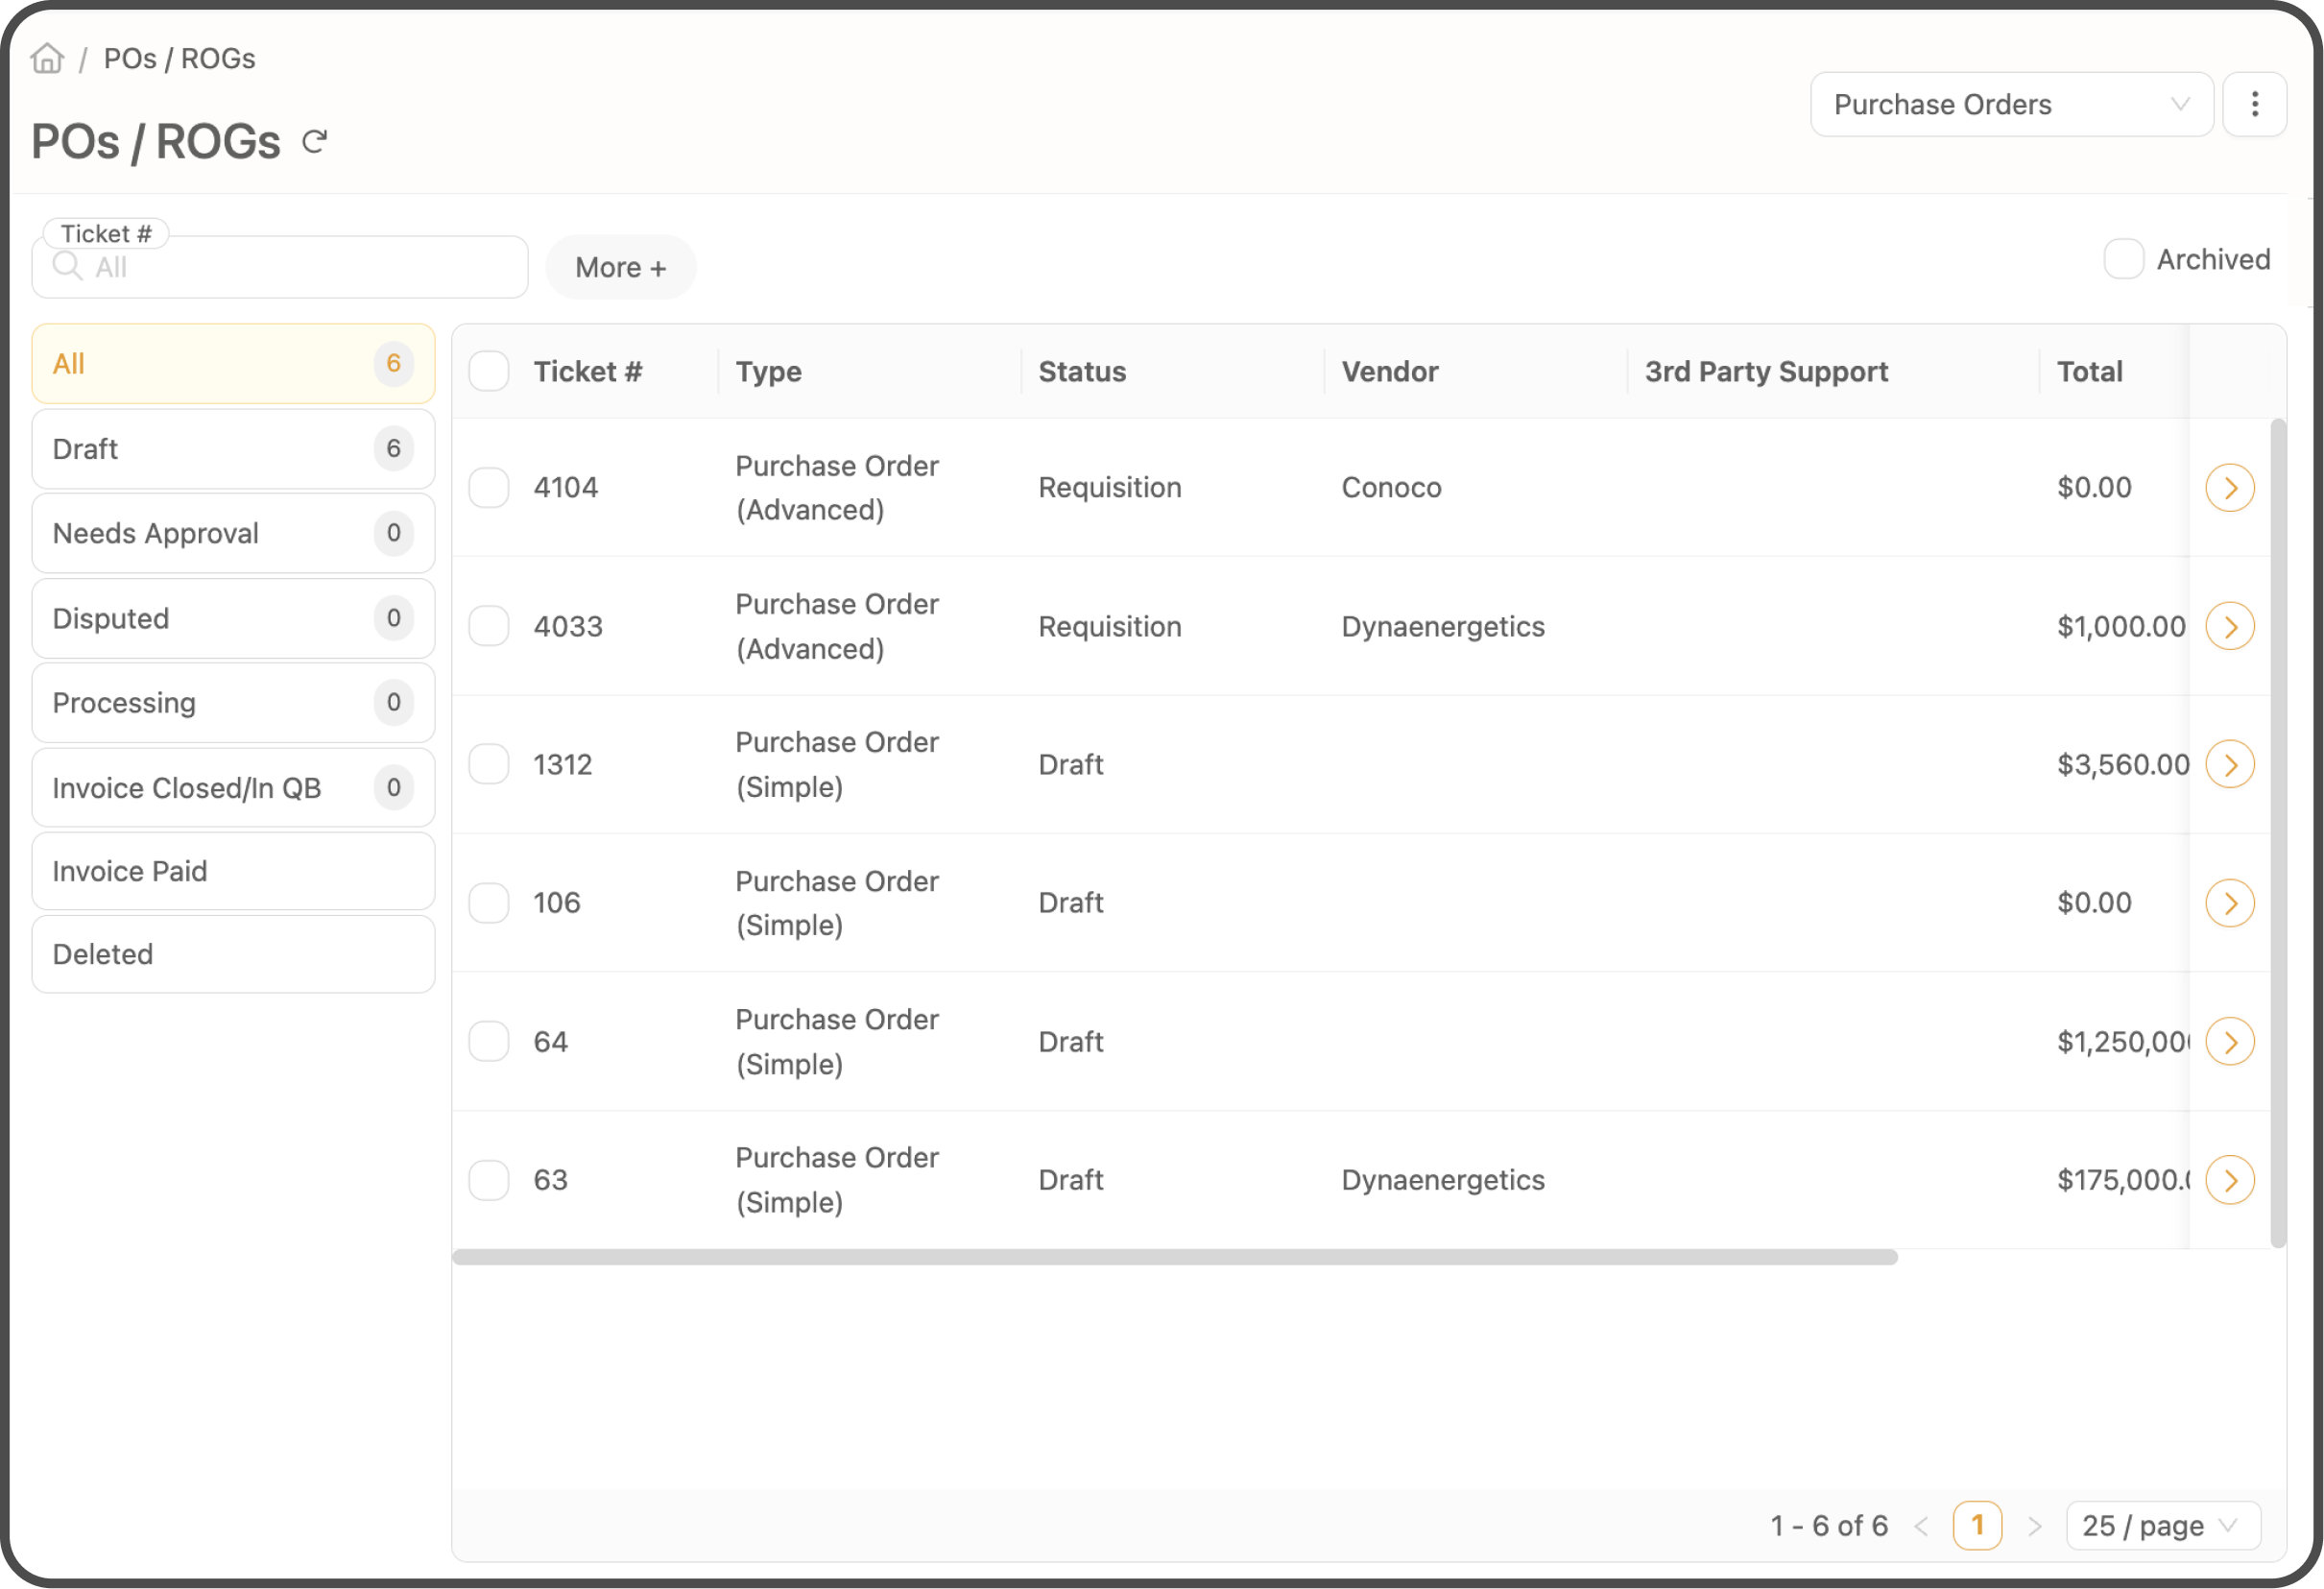Screen dimensions: 2324x1589
Task: Refresh the POs / ROGs list
Action: click(x=314, y=141)
